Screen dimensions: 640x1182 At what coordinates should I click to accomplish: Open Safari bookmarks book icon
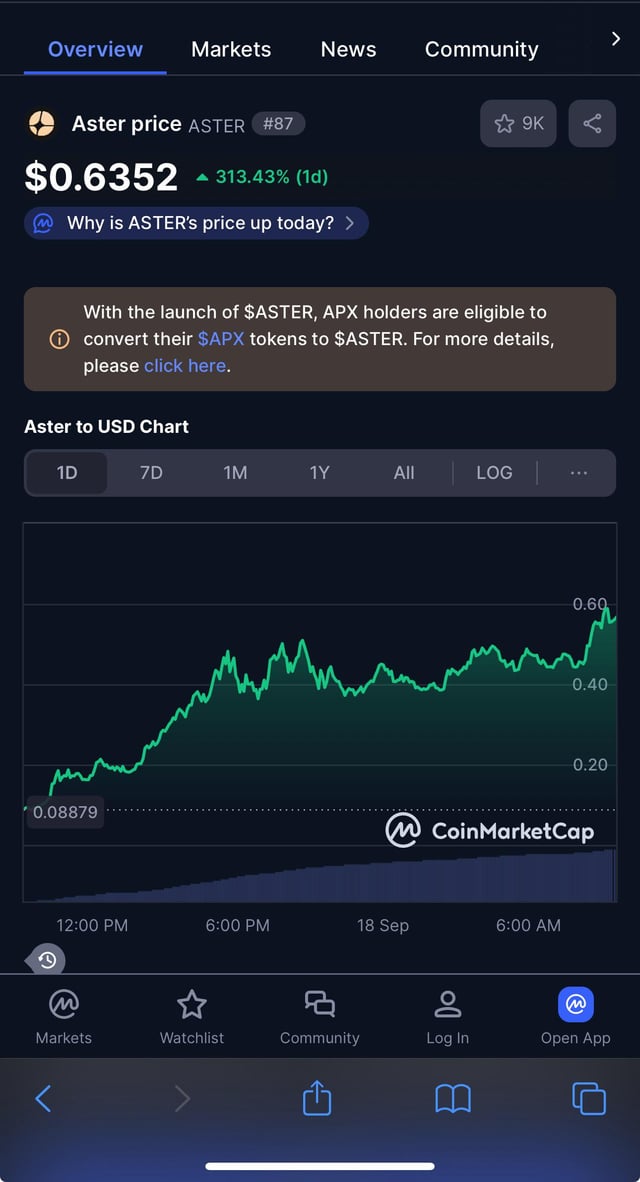[x=453, y=1098]
